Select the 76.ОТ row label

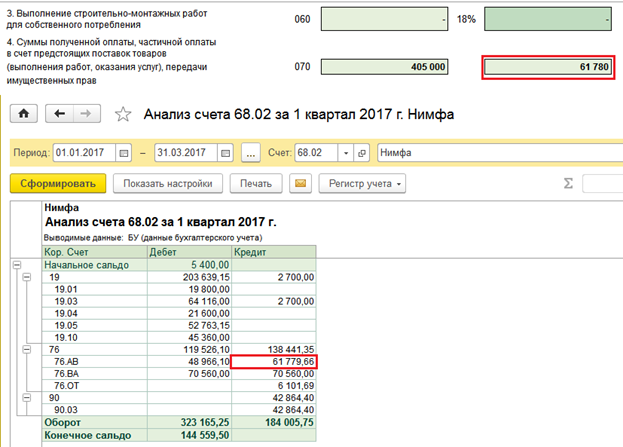click(x=66, y=385)
